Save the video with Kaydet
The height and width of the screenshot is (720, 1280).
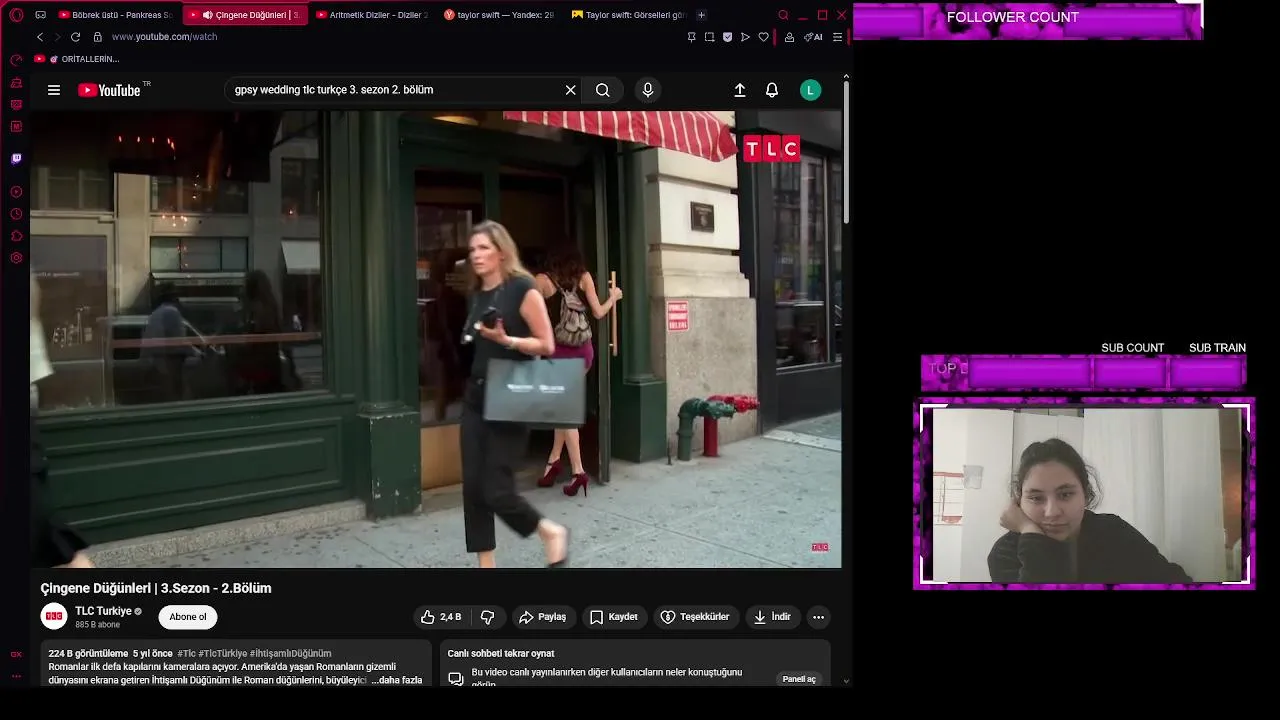coord(614,617)
